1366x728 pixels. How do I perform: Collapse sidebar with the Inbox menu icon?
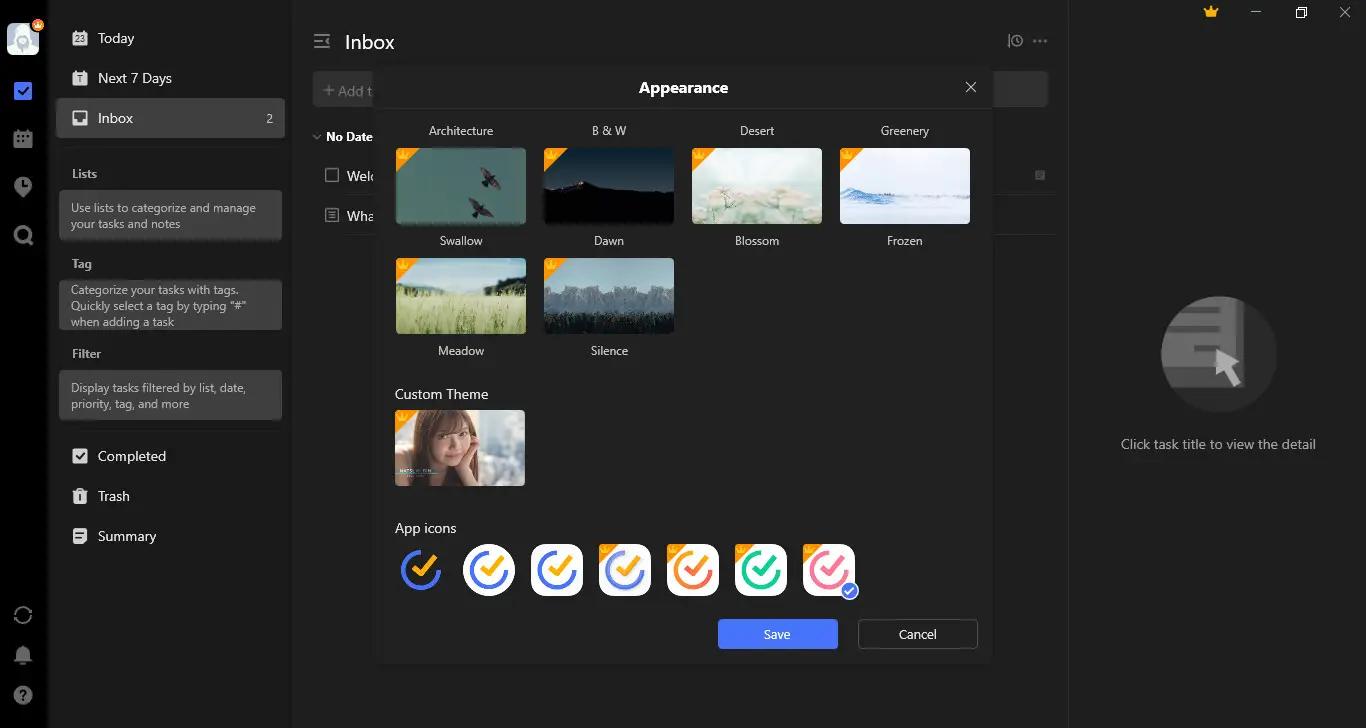(x=322, y=42)
